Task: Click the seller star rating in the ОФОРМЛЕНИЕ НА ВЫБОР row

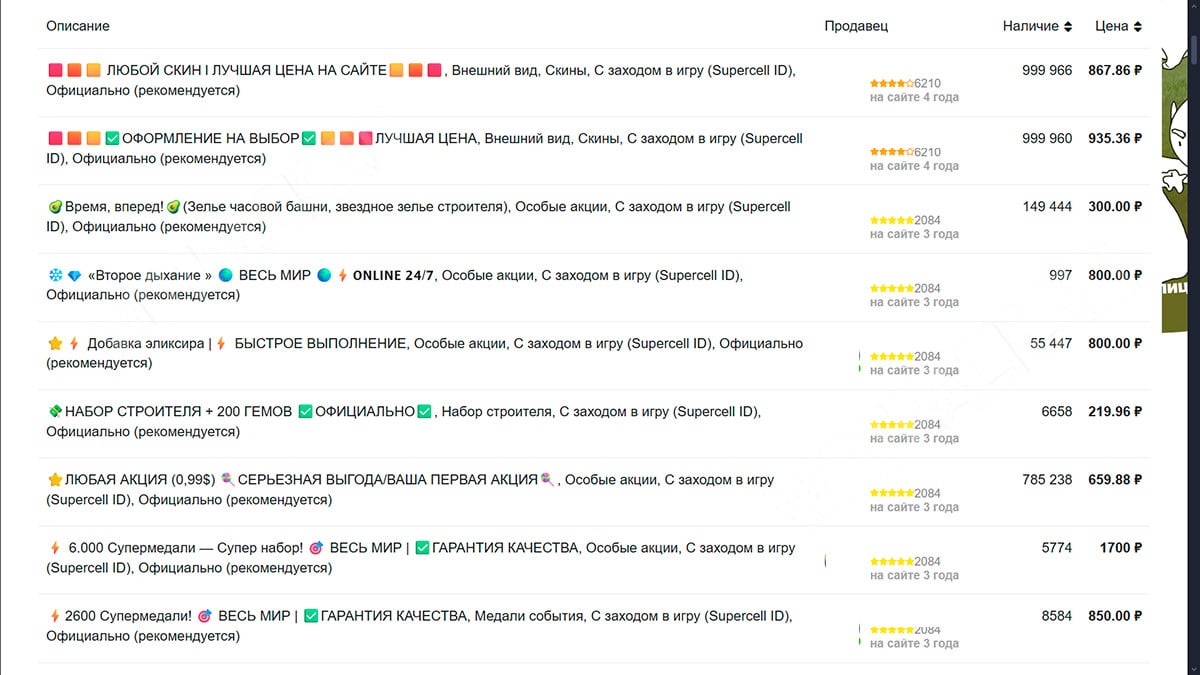Action: coord(892,152)
